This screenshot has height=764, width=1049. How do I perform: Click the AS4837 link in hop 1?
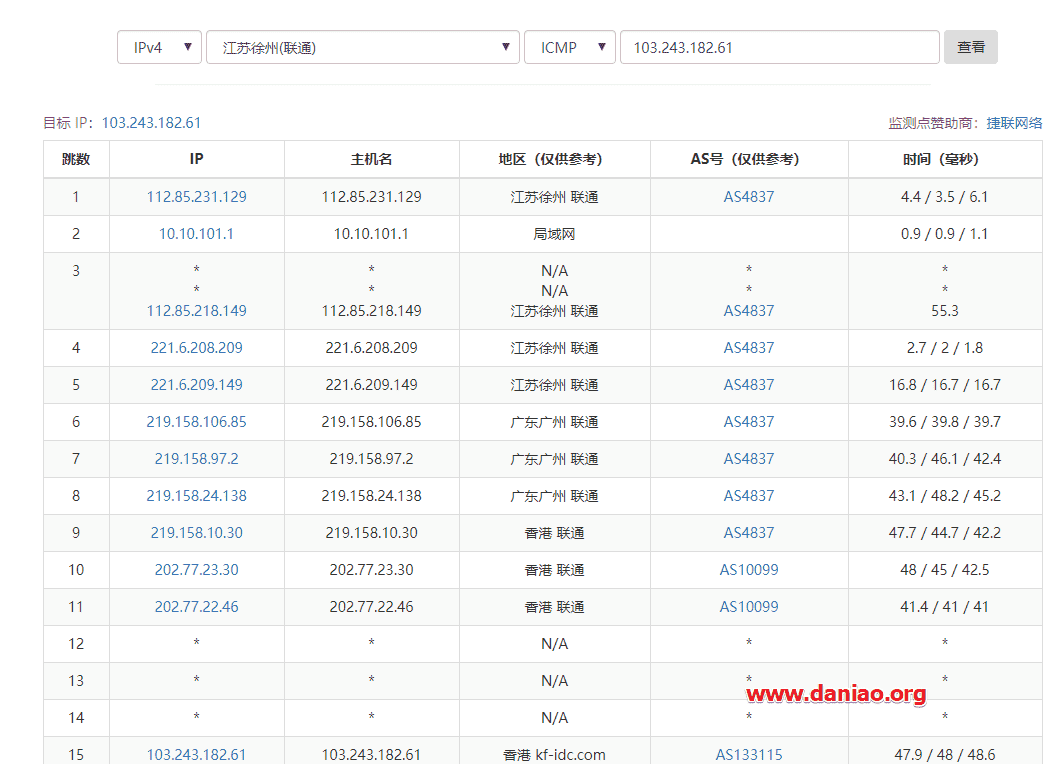[x=749, y=197]
